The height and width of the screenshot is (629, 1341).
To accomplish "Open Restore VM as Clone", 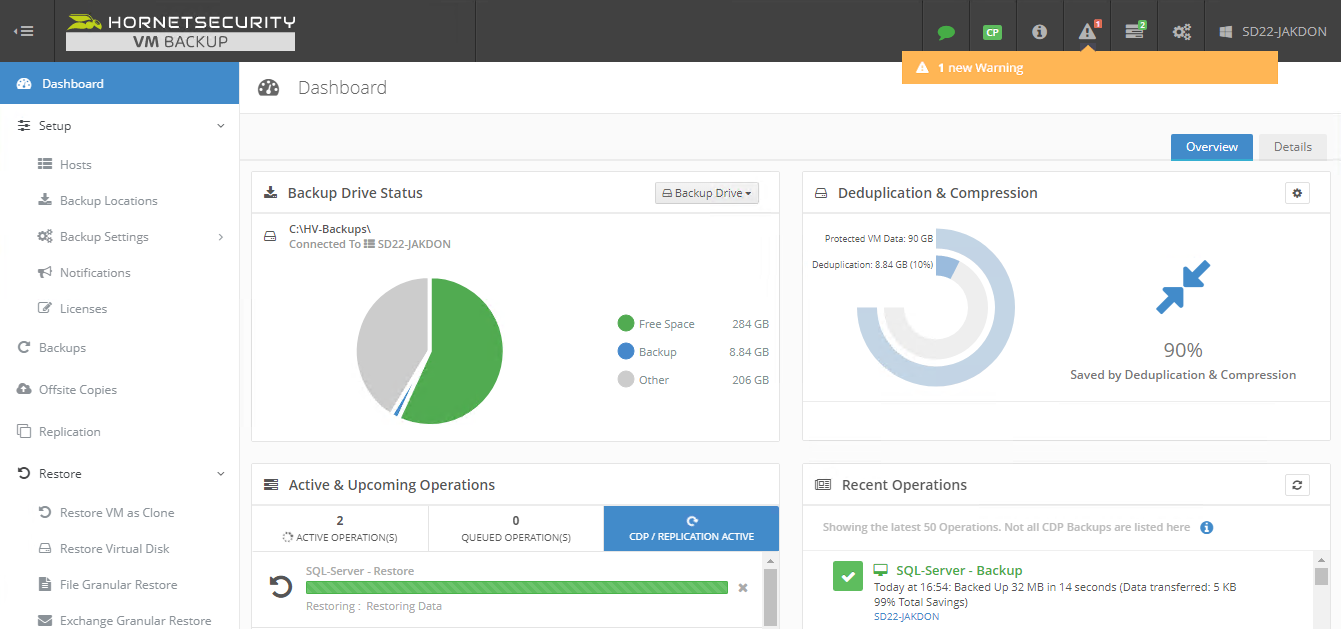I will (x=117, y=513).
